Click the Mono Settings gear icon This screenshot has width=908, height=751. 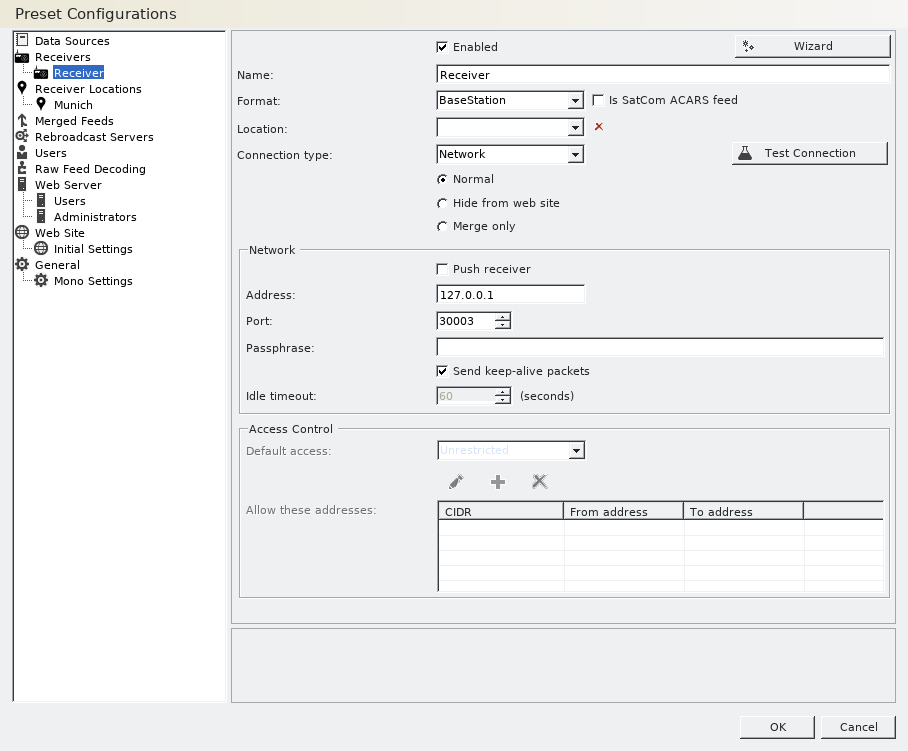[x=40, y=281]
